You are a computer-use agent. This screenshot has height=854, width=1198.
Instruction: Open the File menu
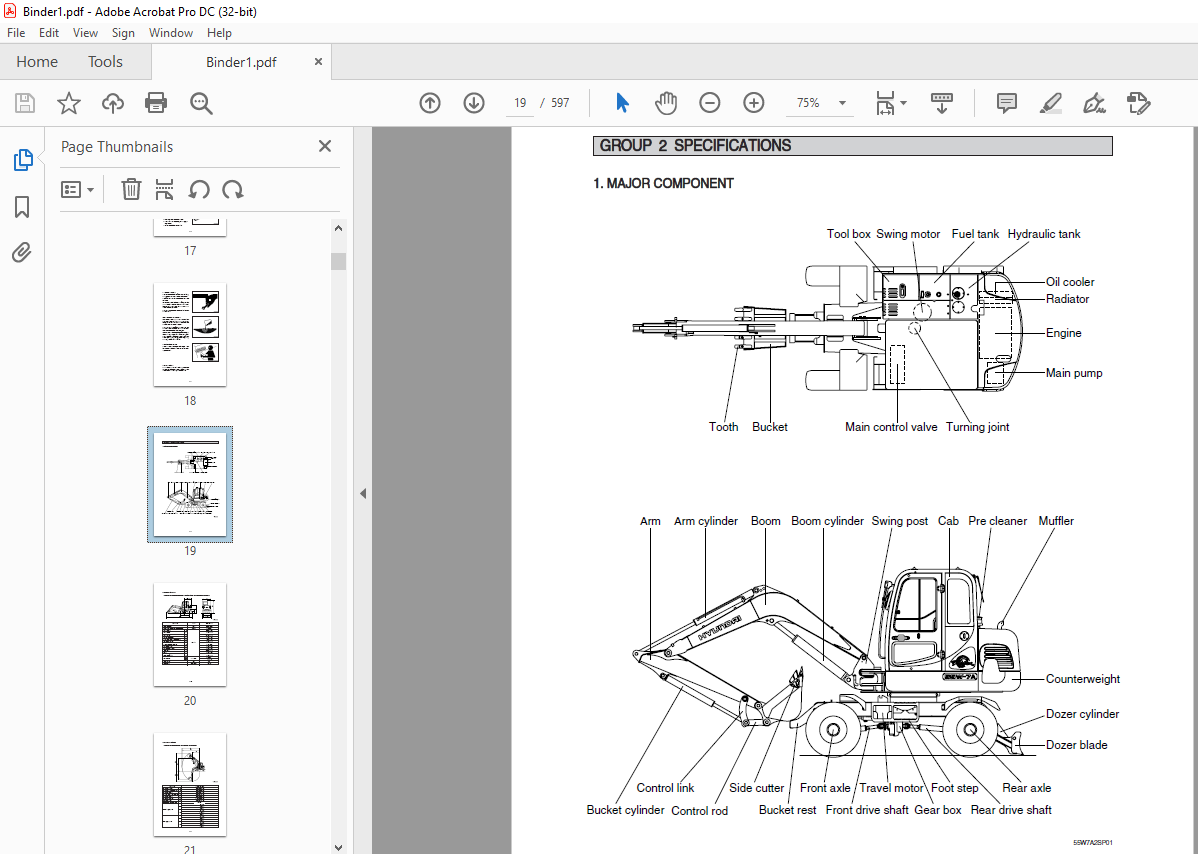(x=16, y=33)
